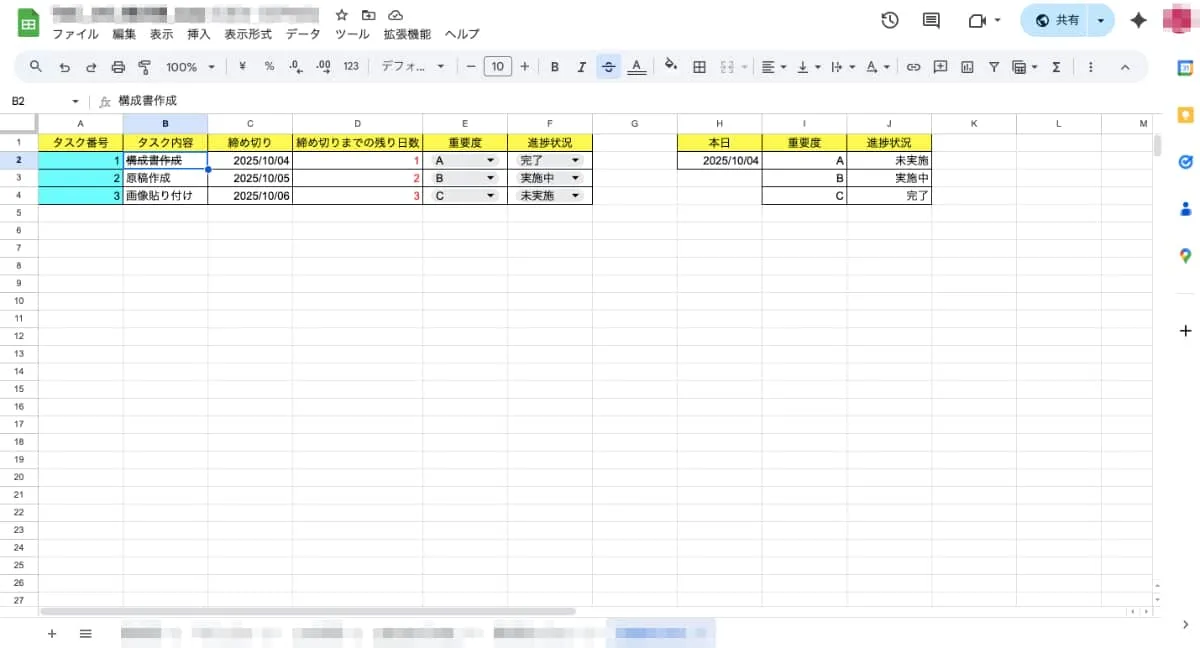1200x648 pixels.
Task: Star this spreadsheet
Action: 341,15
